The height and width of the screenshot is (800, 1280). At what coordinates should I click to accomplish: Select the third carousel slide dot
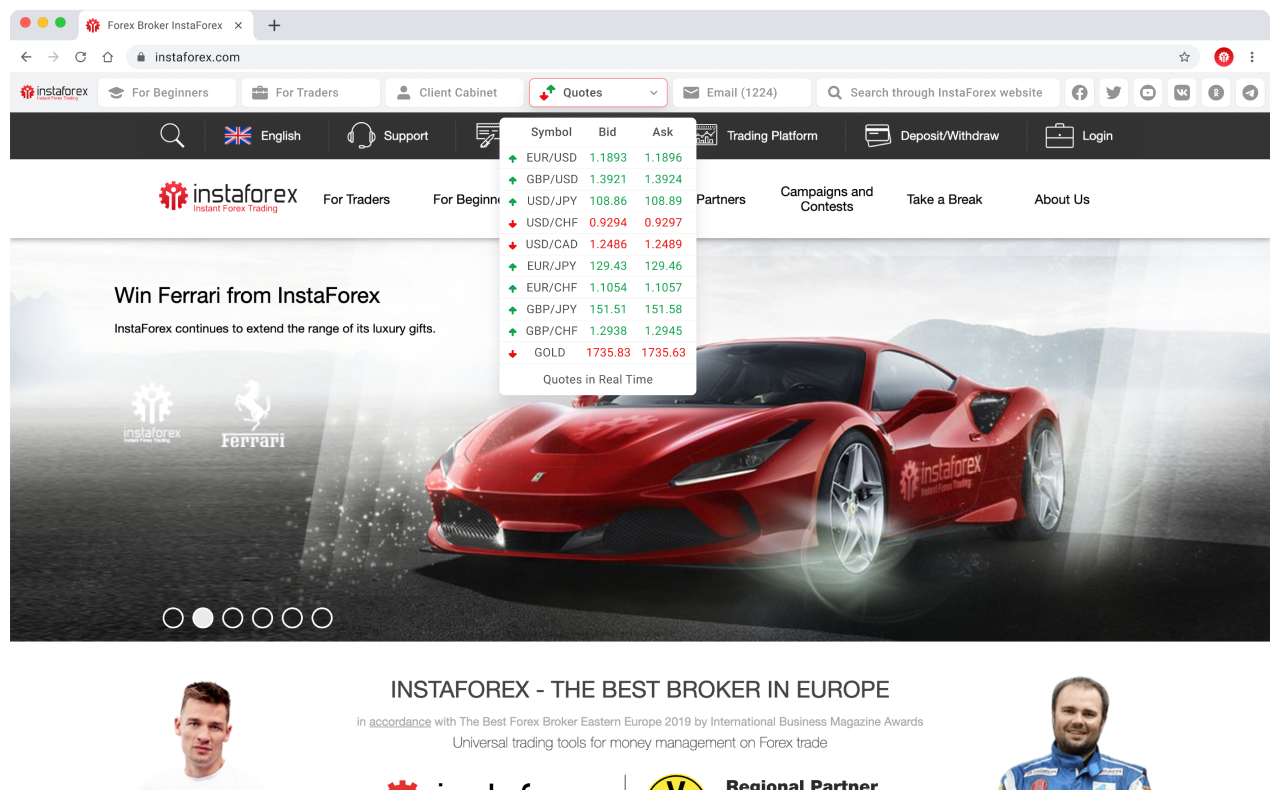pyautogui.click(x=233, y=618)
